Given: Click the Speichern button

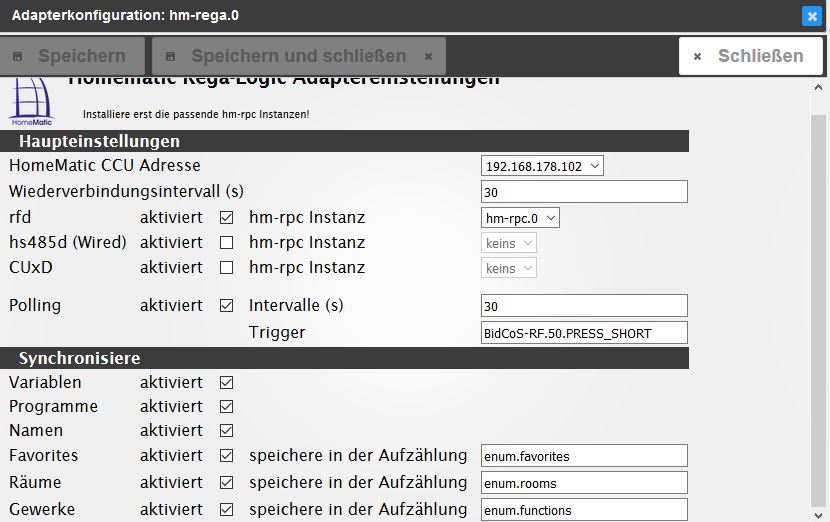Looking at the screenshot, I should tap(72, 56).
